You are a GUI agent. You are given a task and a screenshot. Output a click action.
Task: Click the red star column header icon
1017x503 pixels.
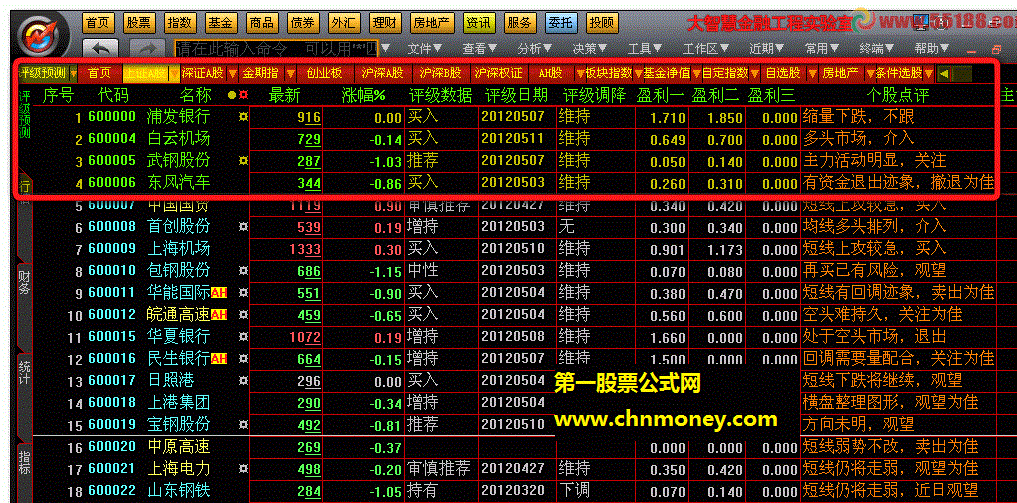243,95
